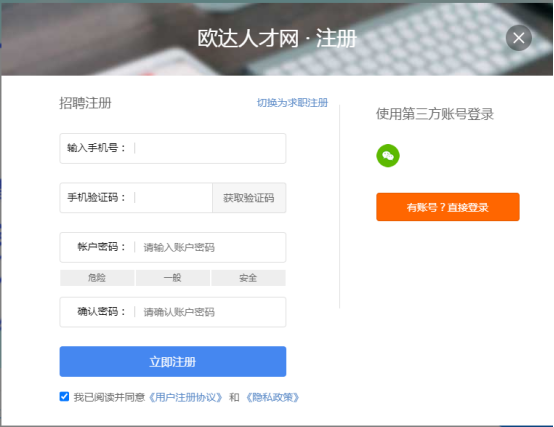Click the 欧达人才网 · 注册 title banner
This screenshot has height=427, width=554.
pos(277,38)
